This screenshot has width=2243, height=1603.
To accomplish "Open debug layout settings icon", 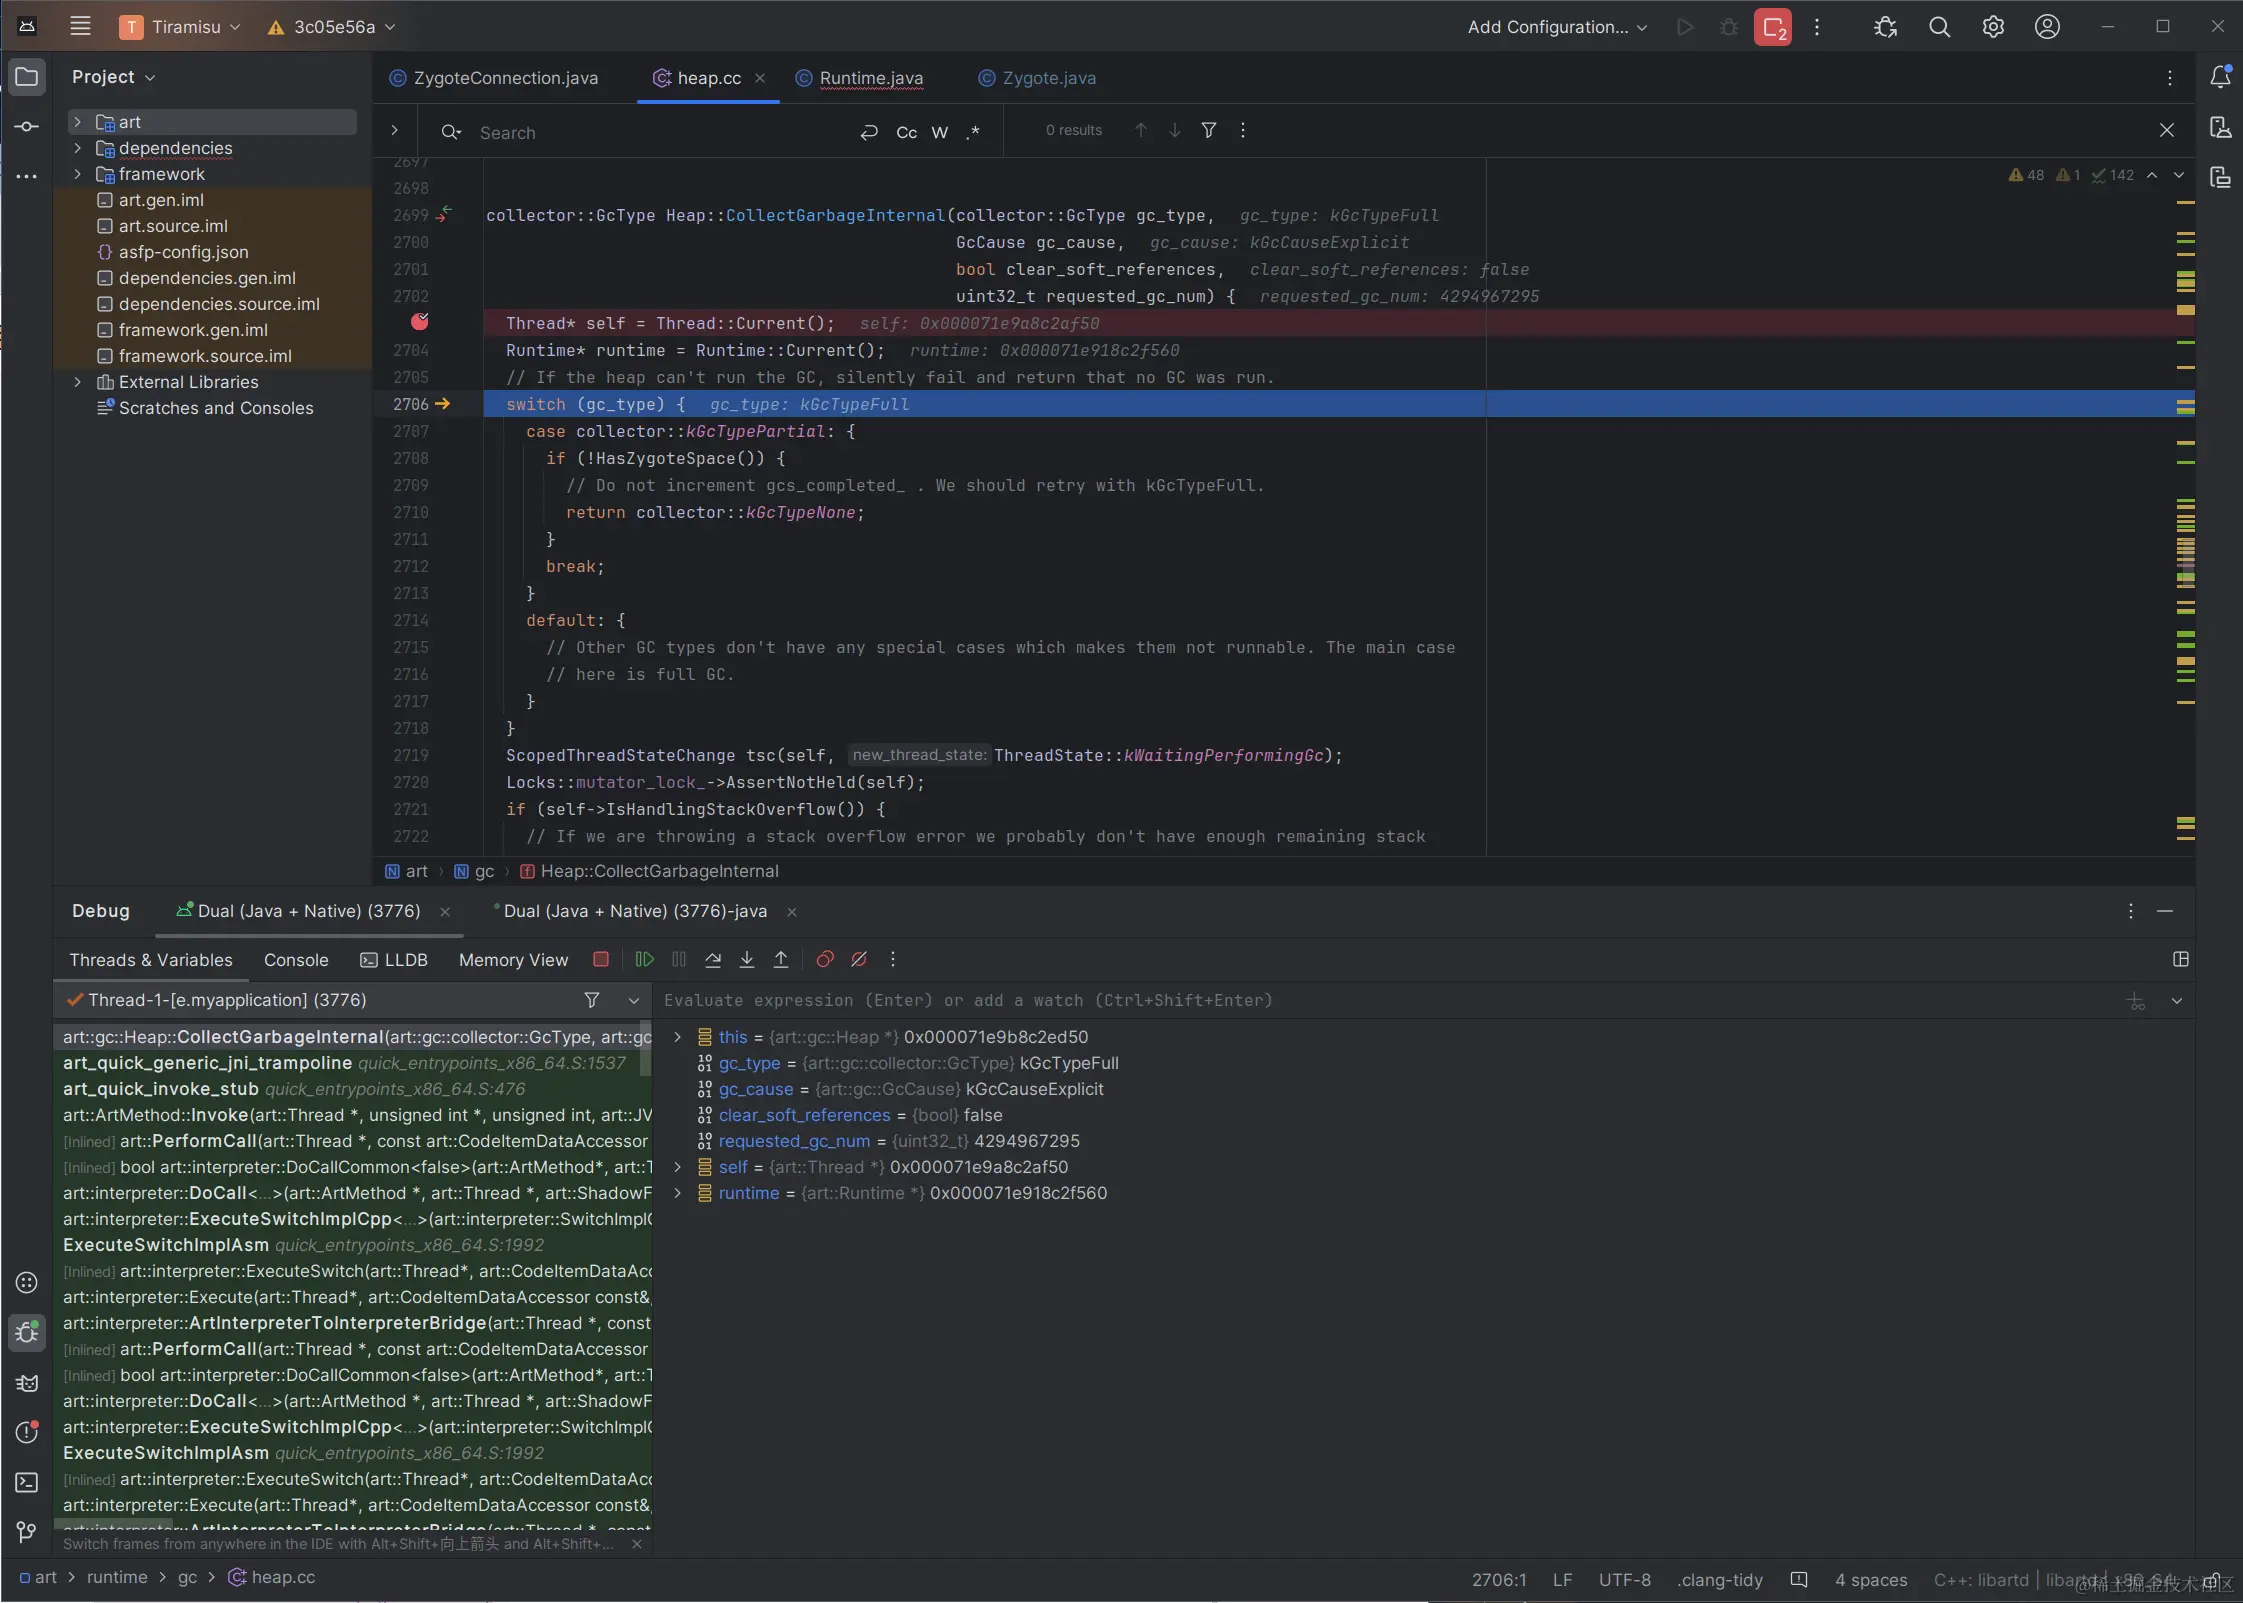I will [x=2181, y=959].
